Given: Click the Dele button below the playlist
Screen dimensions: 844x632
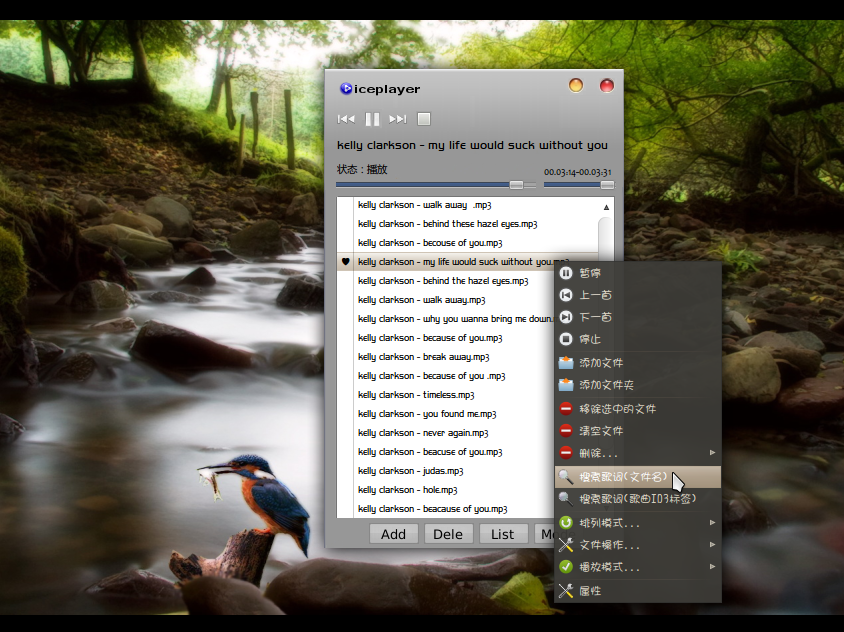Looking at the screenshot, I should click(x=448, y=534).
